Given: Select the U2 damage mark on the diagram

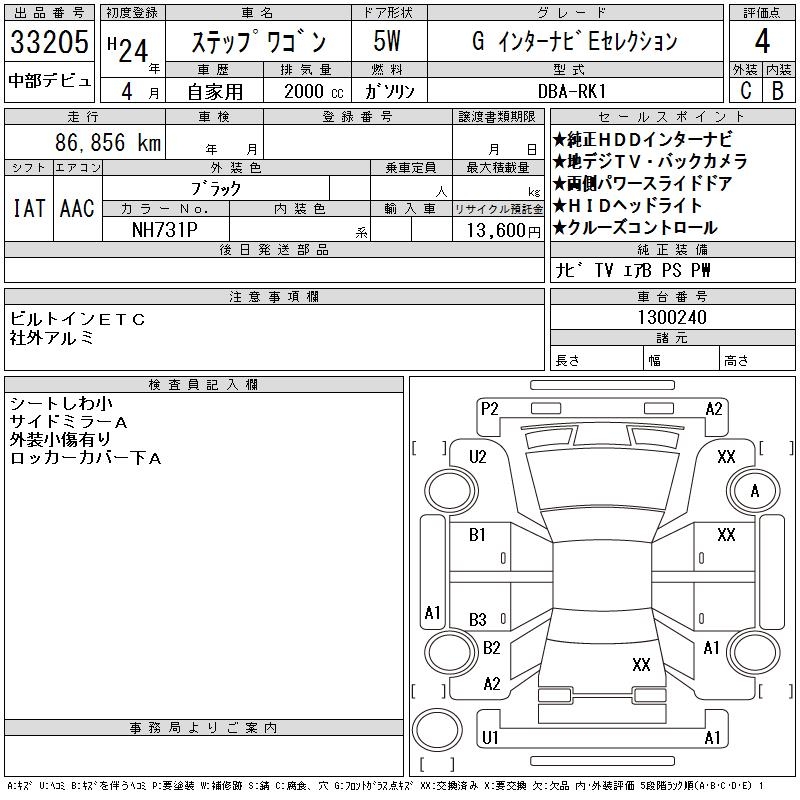Looking at the screenshot, I should pos(478,457).
